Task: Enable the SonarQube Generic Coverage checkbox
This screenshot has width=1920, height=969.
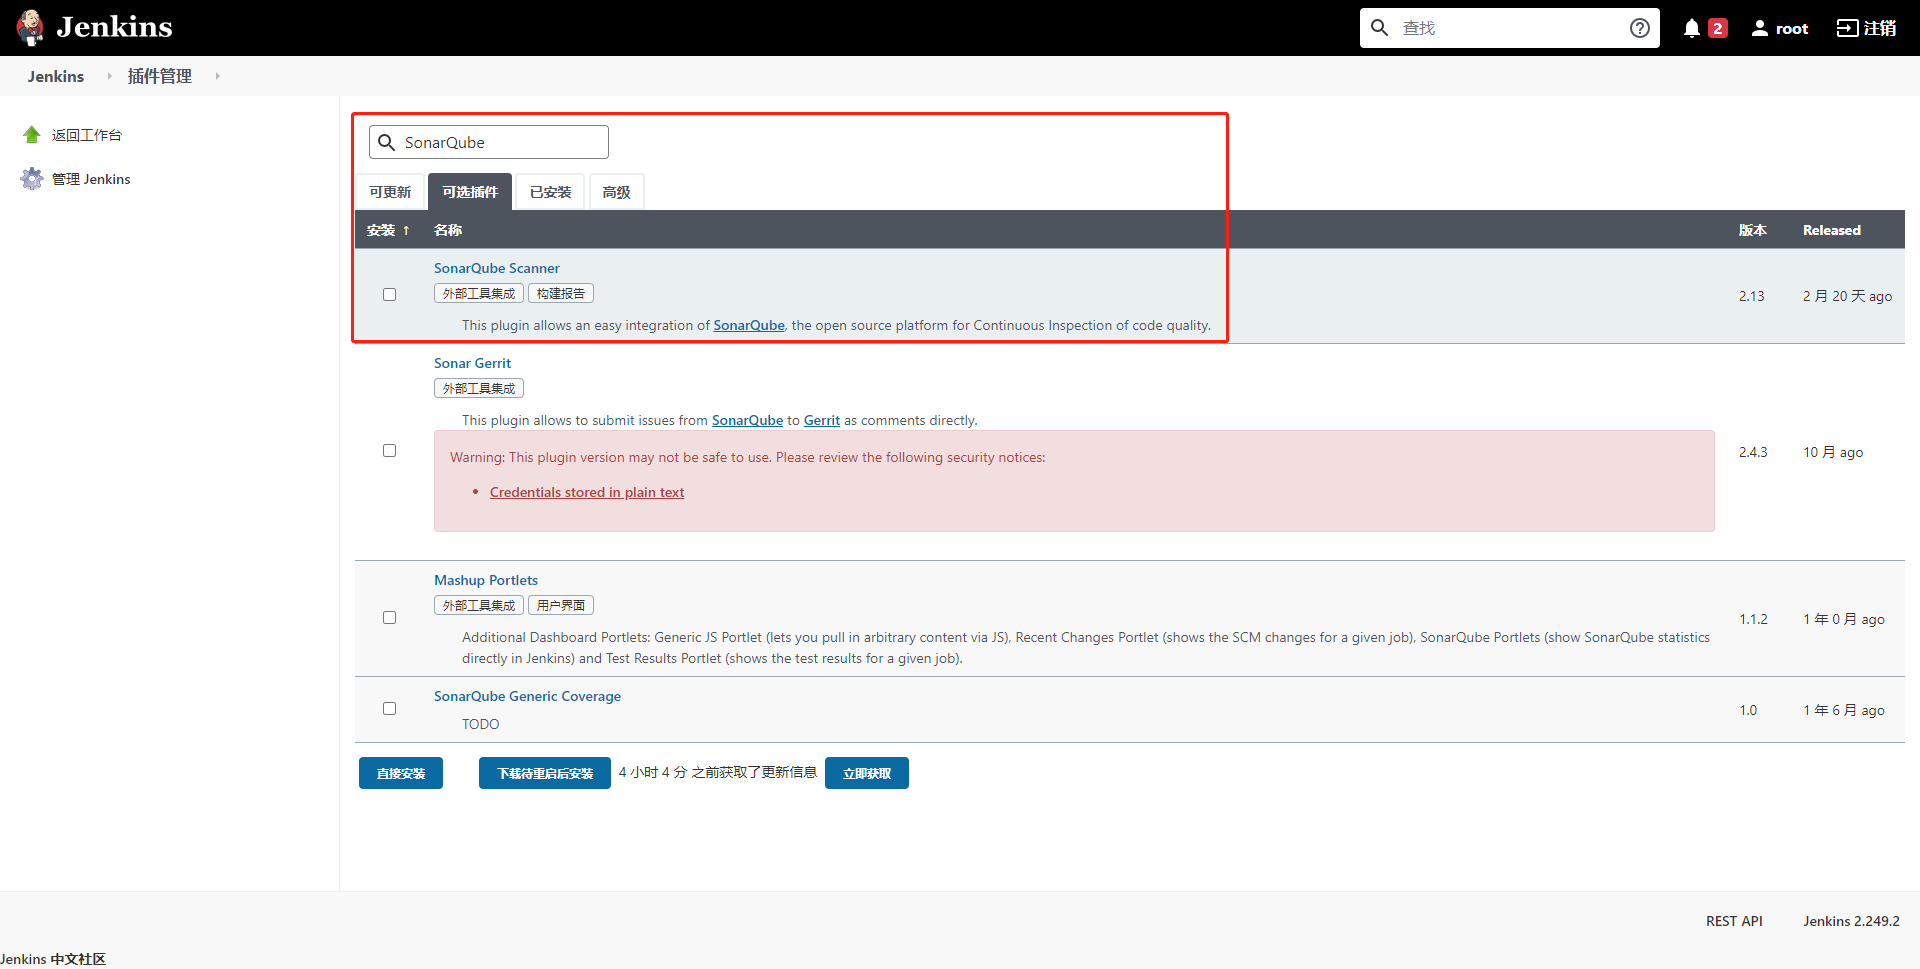Action: pos(389,709)
